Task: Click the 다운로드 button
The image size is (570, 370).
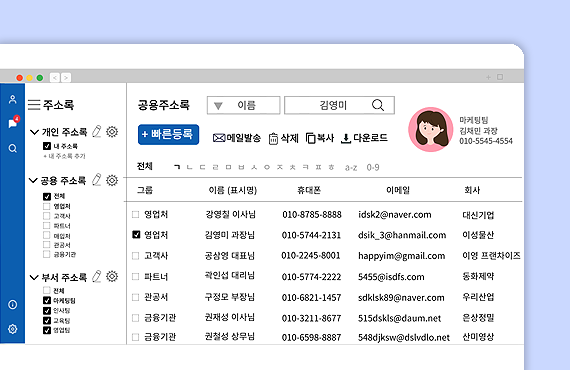Action: (365, 138)
